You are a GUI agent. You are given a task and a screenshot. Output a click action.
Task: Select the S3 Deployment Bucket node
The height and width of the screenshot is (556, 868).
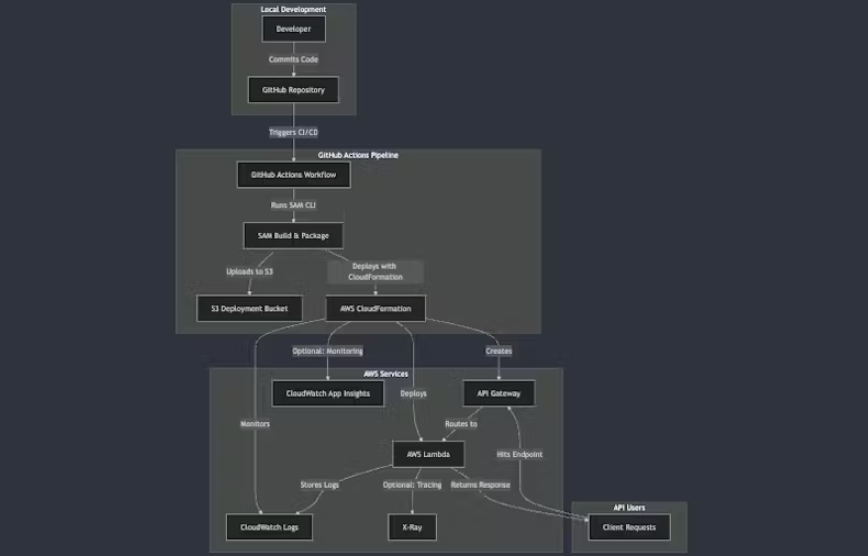tap(249, 308)
